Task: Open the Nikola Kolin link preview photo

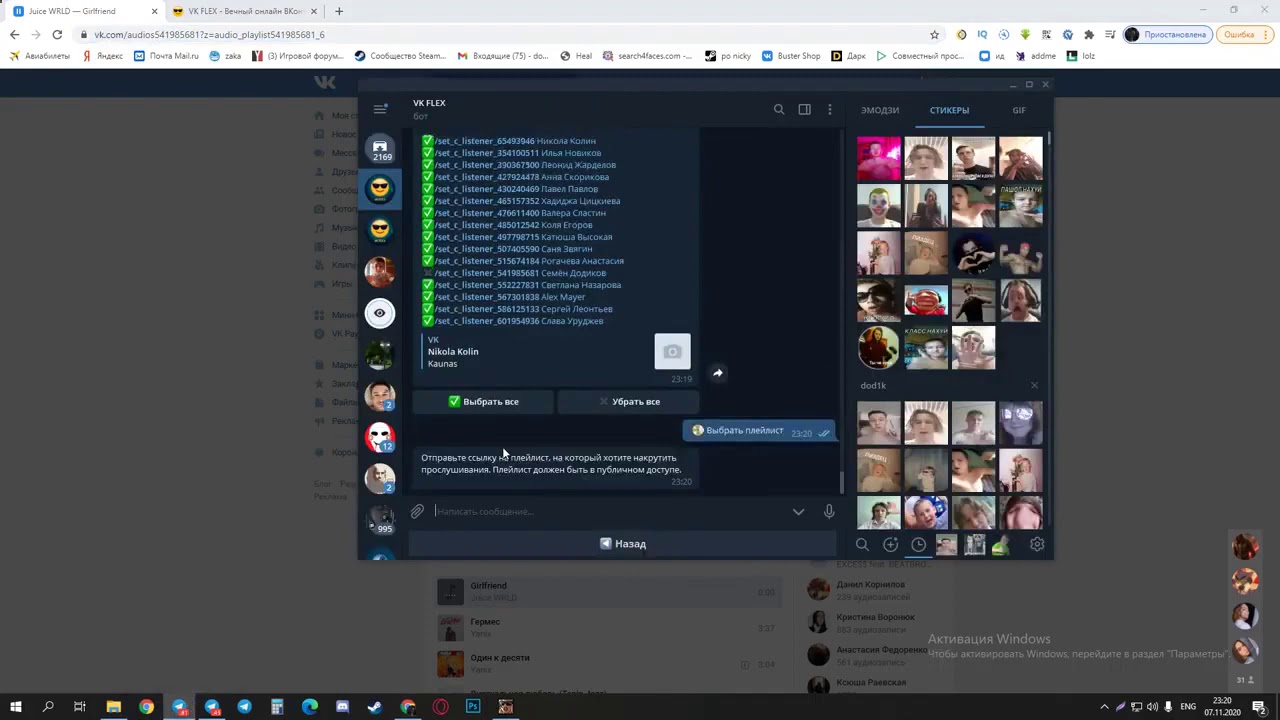Action: pyautogui.click(x=672, y=352)
